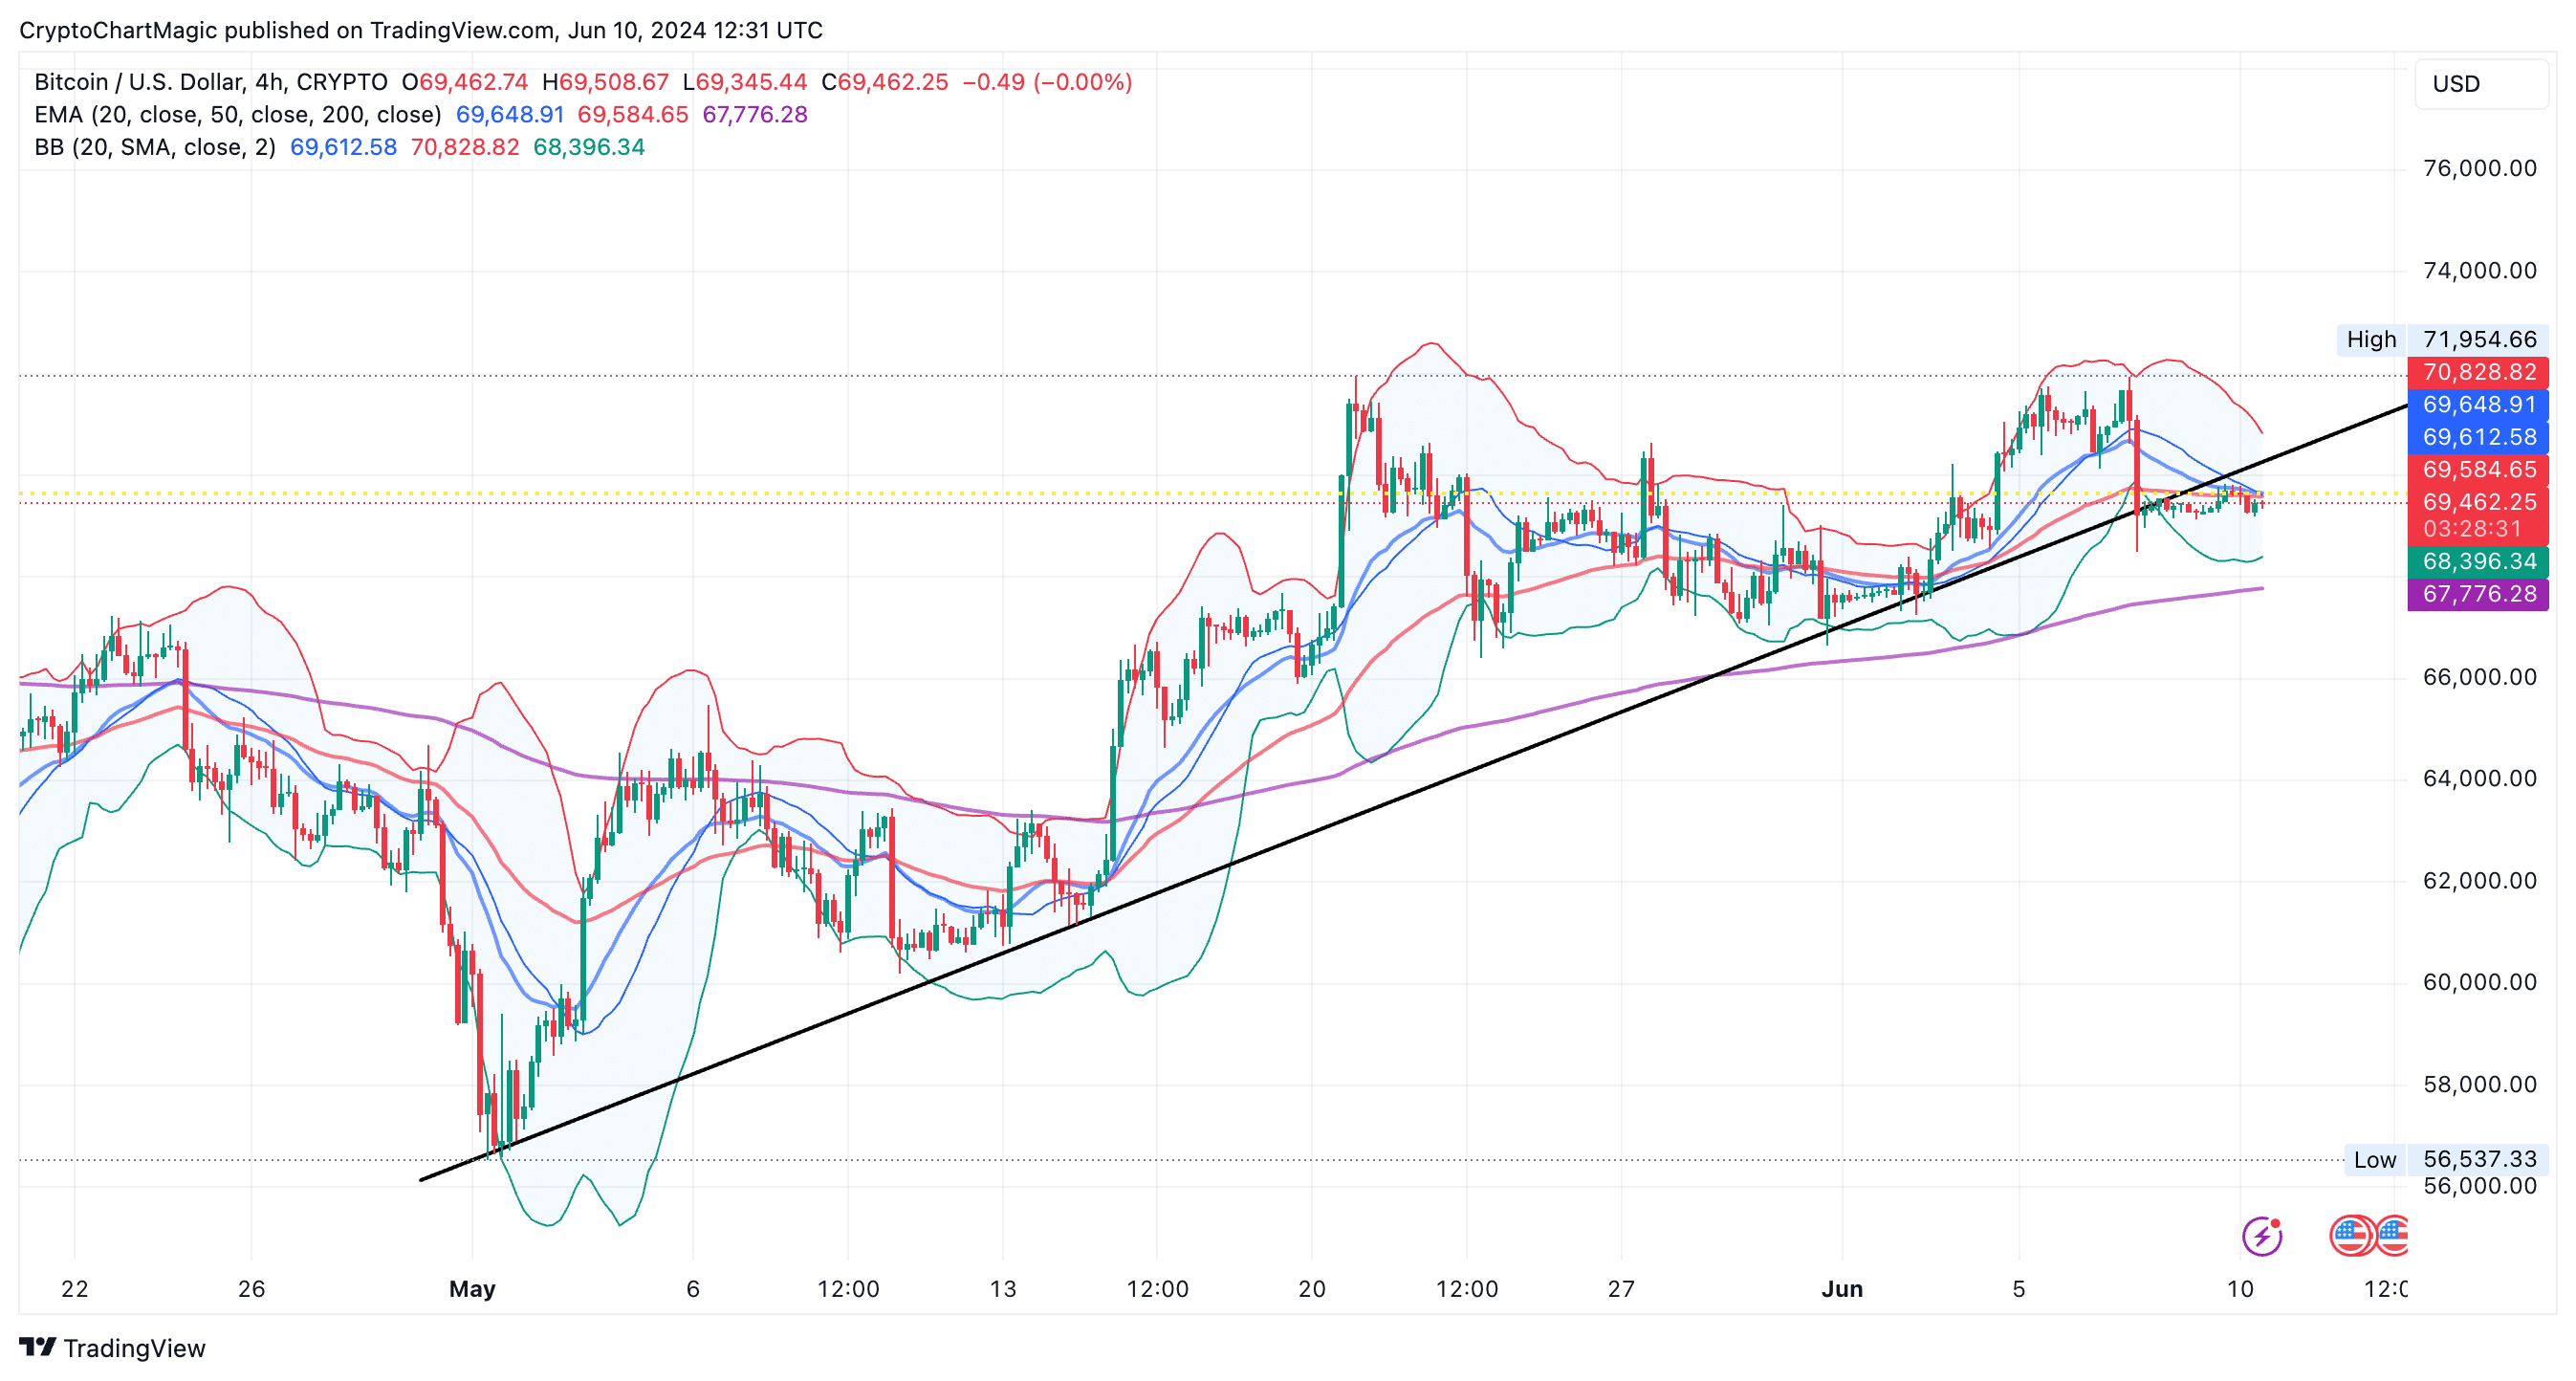Screen dimensions: 2576x1381
Task: Click the purple 67,776.28 price-axis tag
Action: pyautogui.click(x=2478, y=594)
